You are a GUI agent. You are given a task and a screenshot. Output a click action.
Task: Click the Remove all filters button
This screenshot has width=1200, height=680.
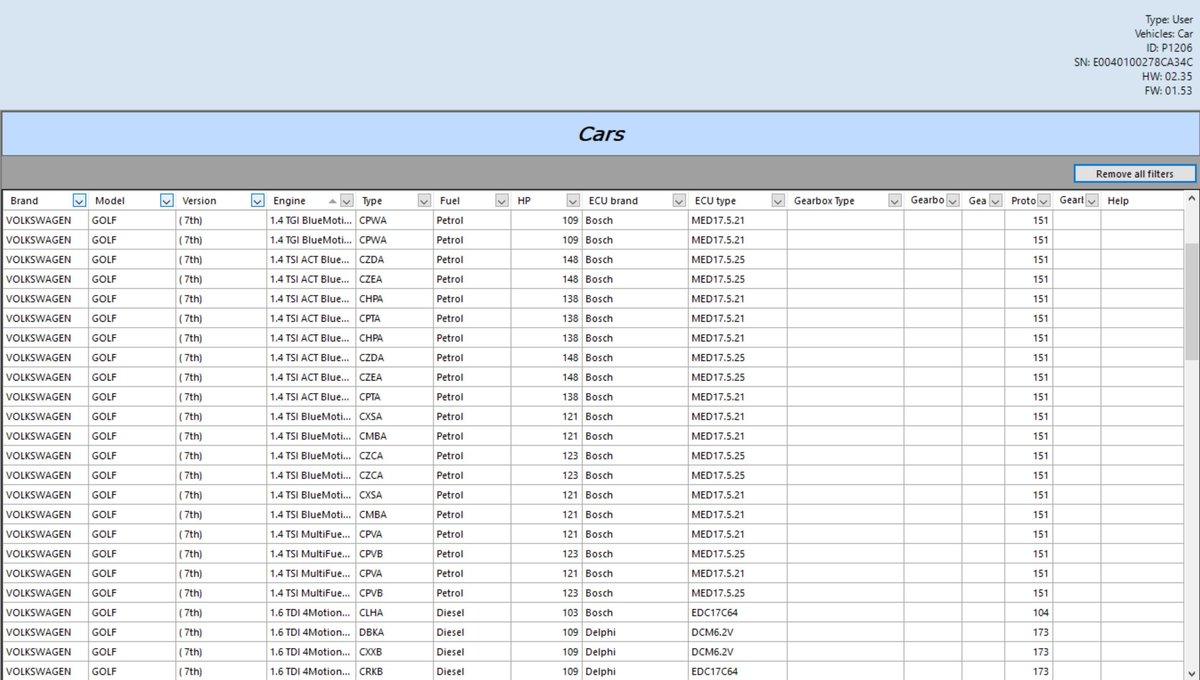click(1134, 174)
